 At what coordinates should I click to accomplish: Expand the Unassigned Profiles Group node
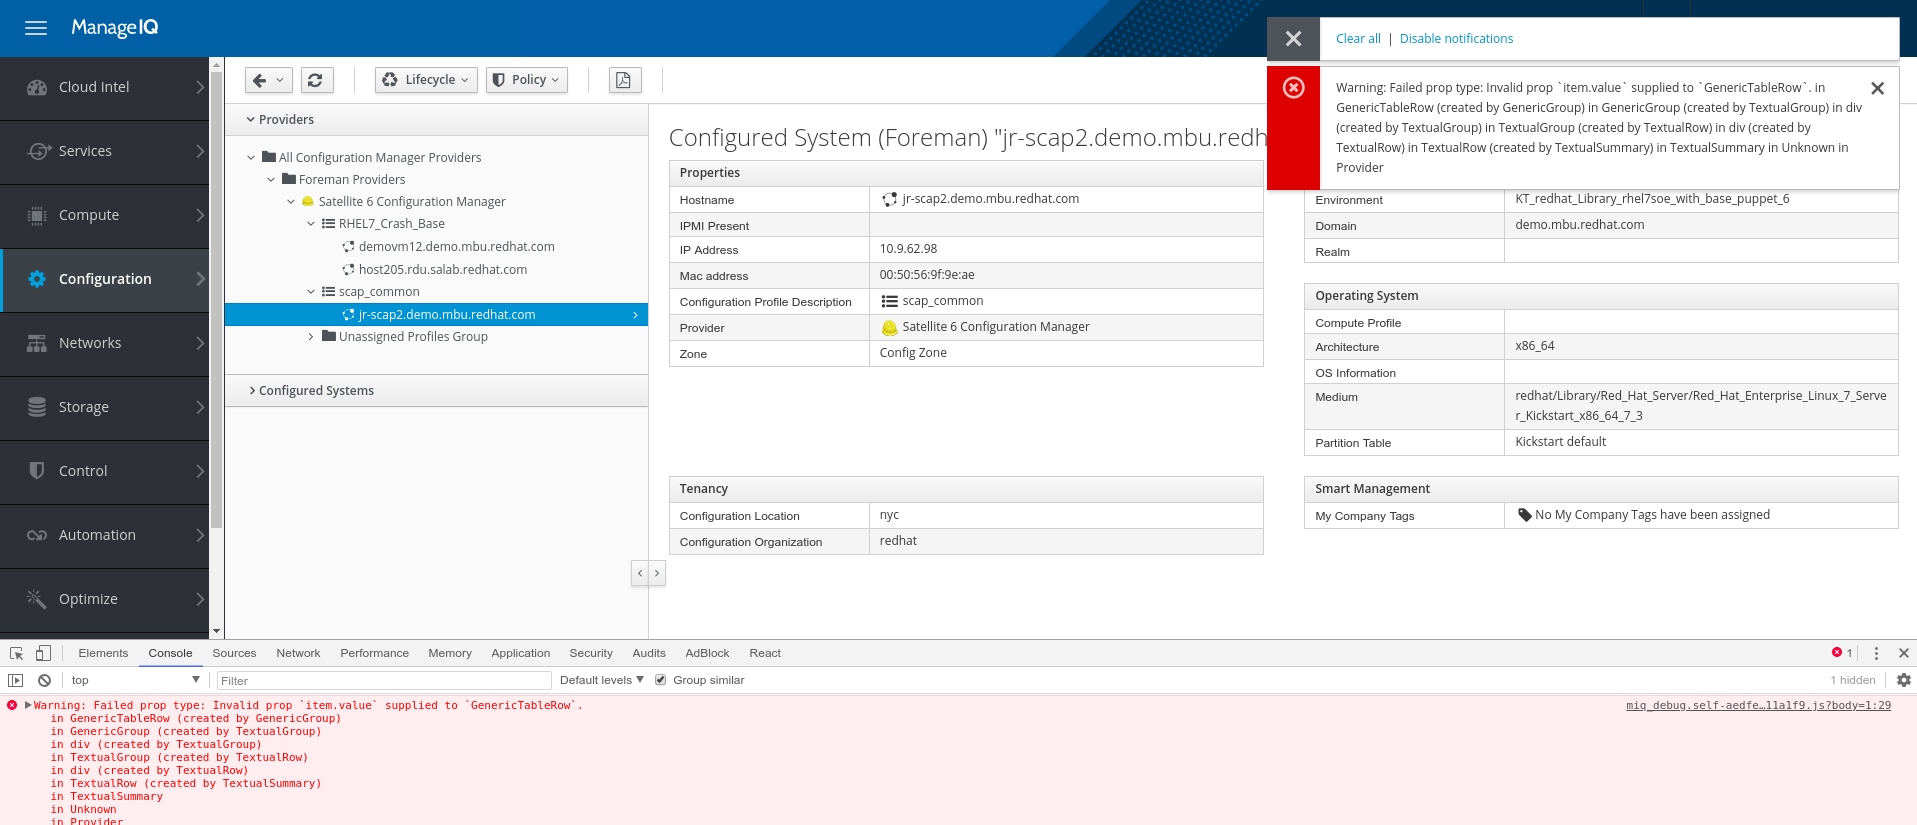pos(311,337)
